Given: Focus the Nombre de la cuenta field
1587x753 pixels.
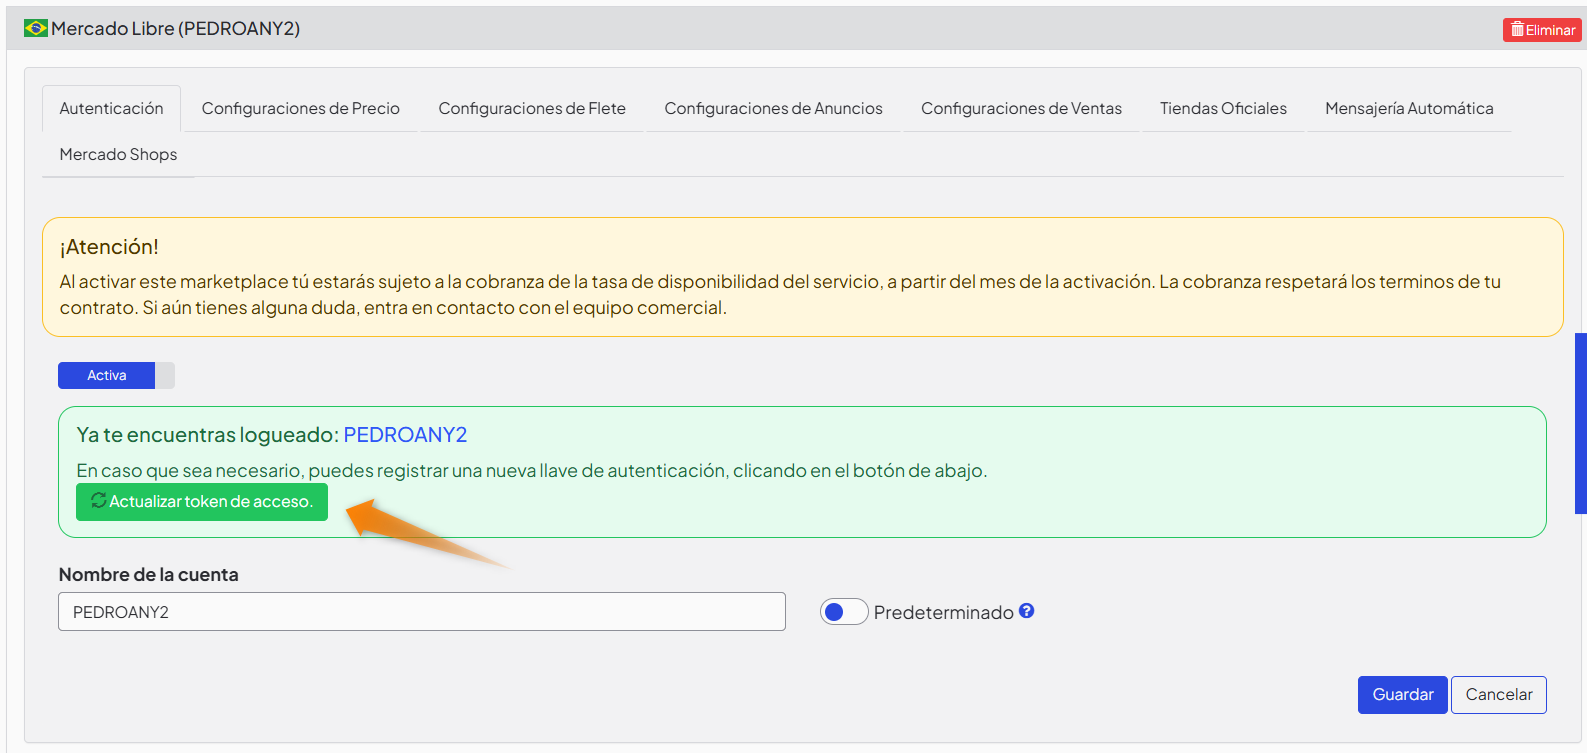Looking at the screenshot, I should point(422,612).
